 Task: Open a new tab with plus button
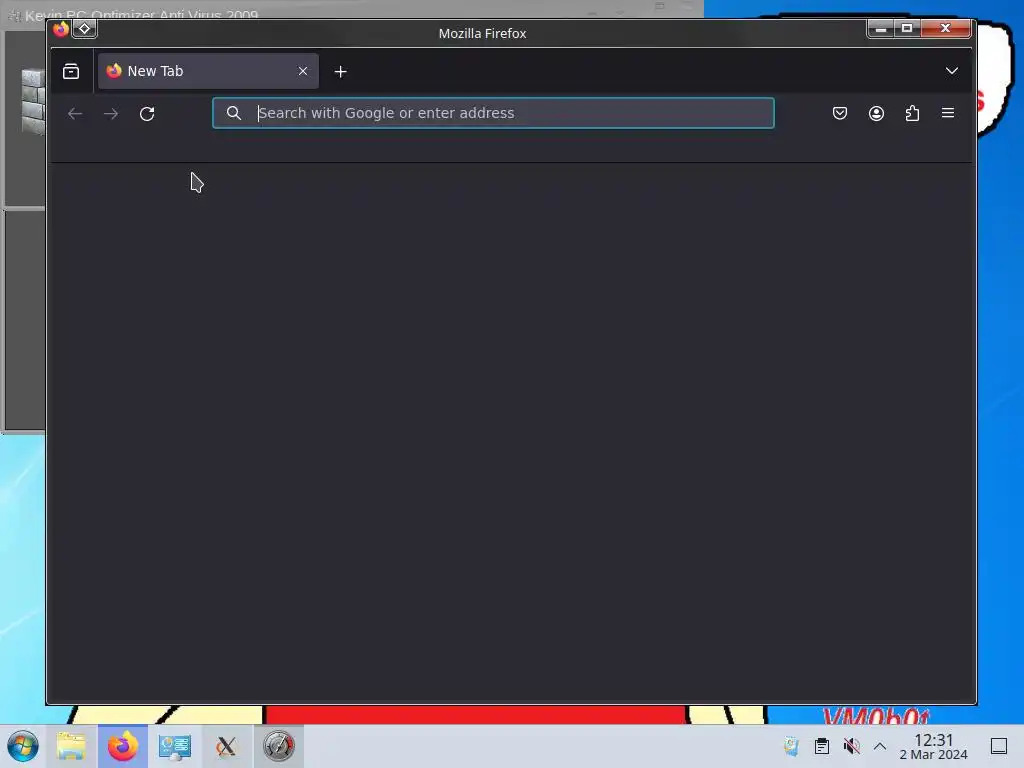click(x=340, y=72)
